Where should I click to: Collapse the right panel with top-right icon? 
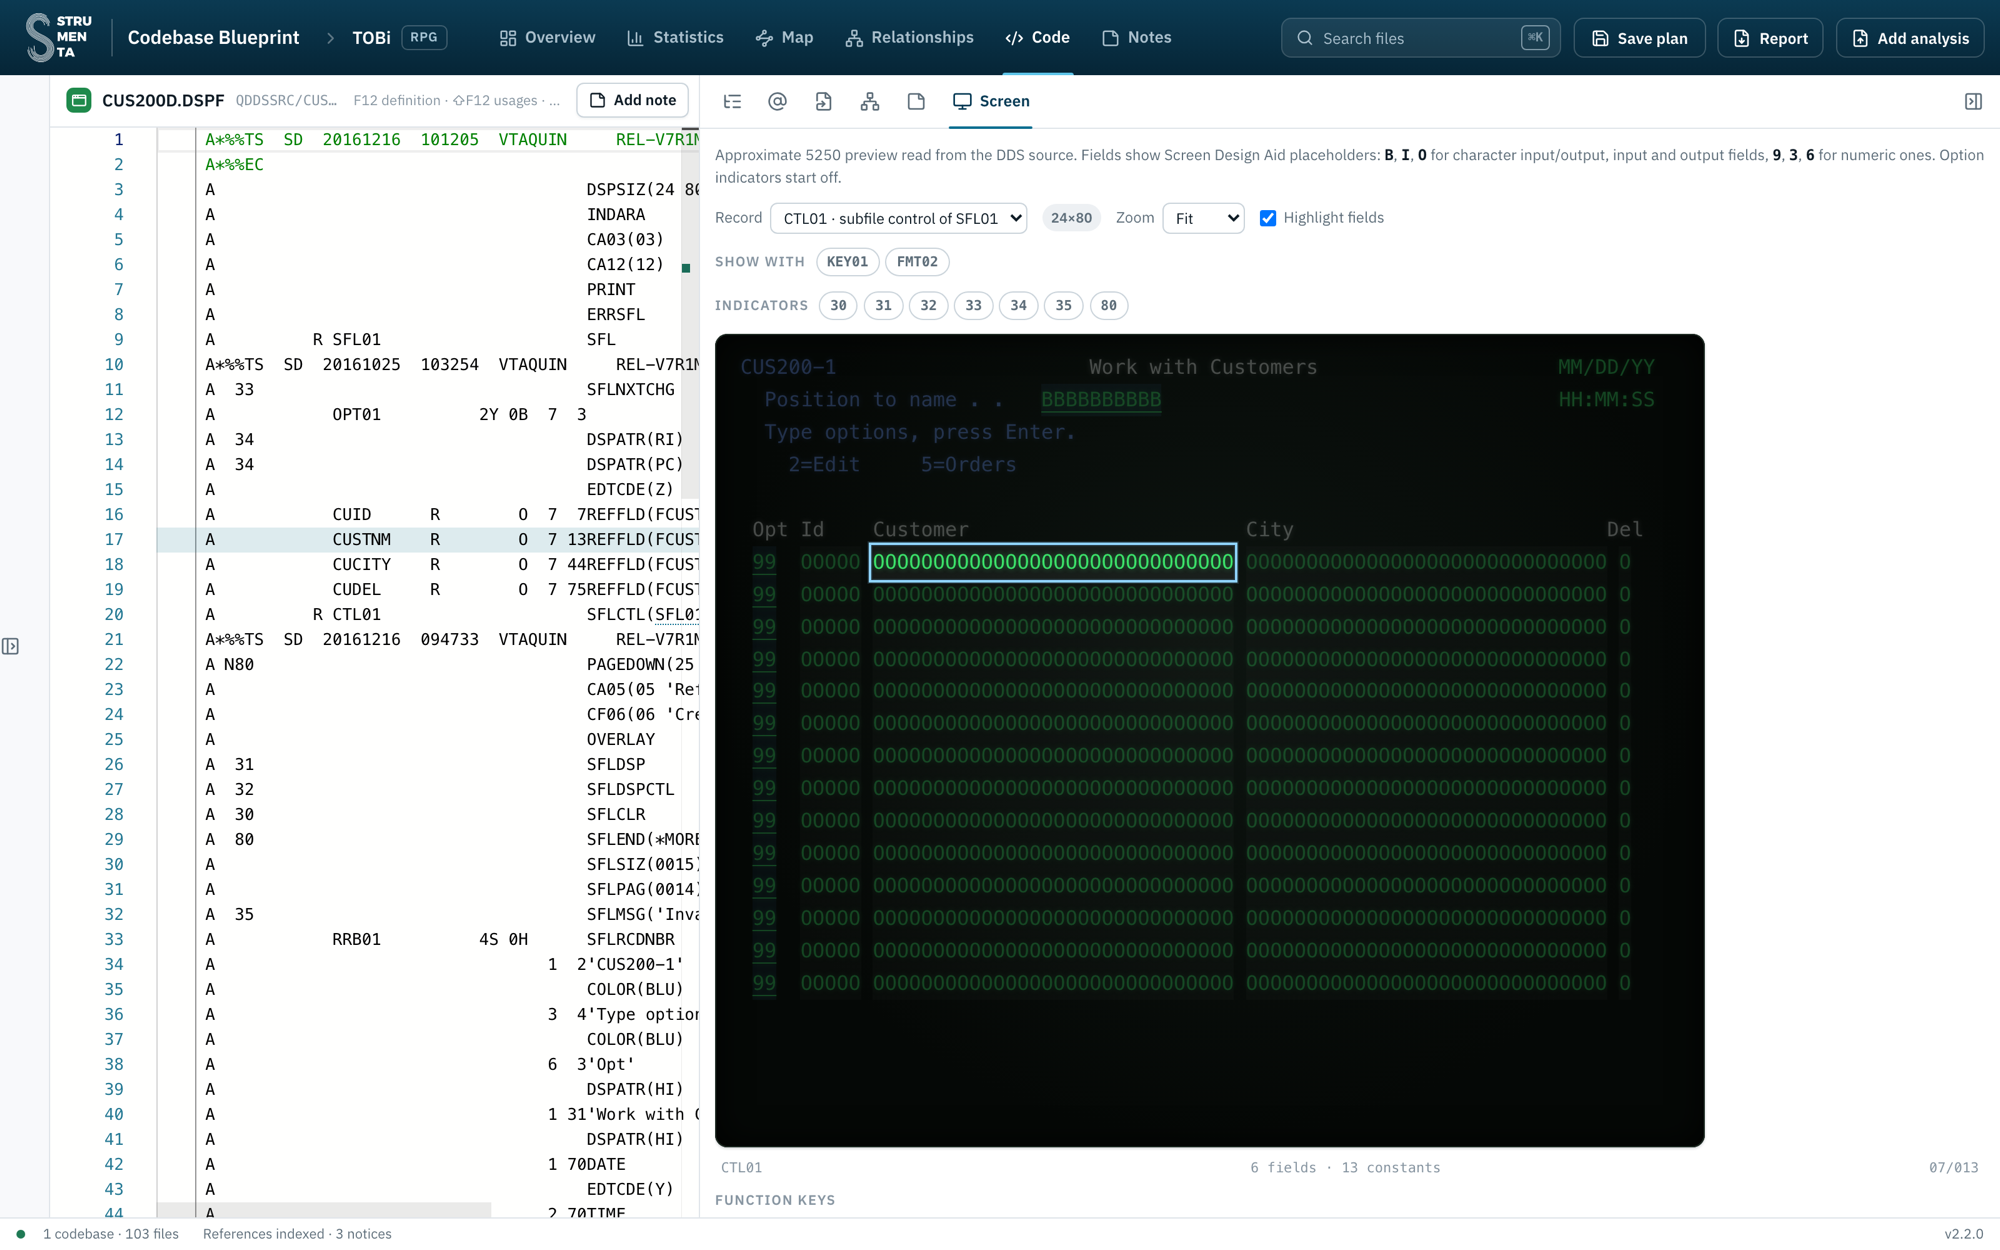(1973, 101)
